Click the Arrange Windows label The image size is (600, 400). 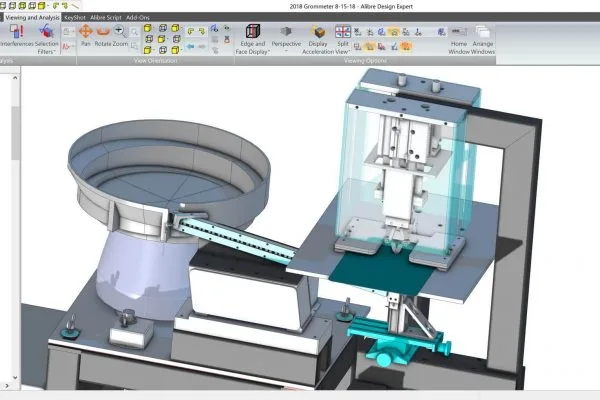[x=483, y=47]
